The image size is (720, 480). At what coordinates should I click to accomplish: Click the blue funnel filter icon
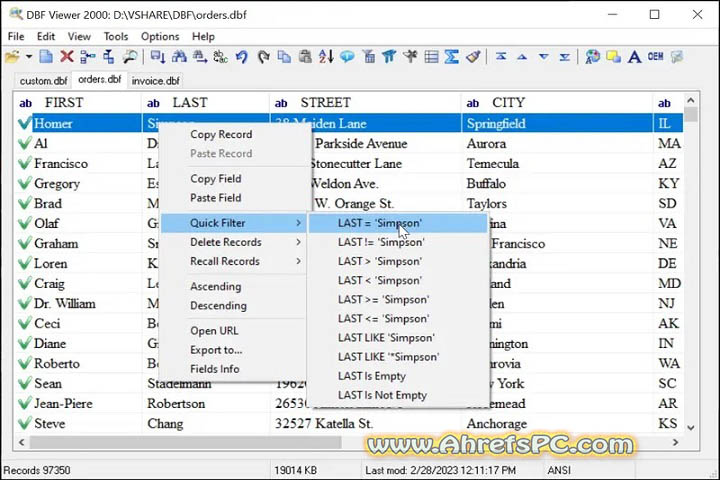[389, 57]
